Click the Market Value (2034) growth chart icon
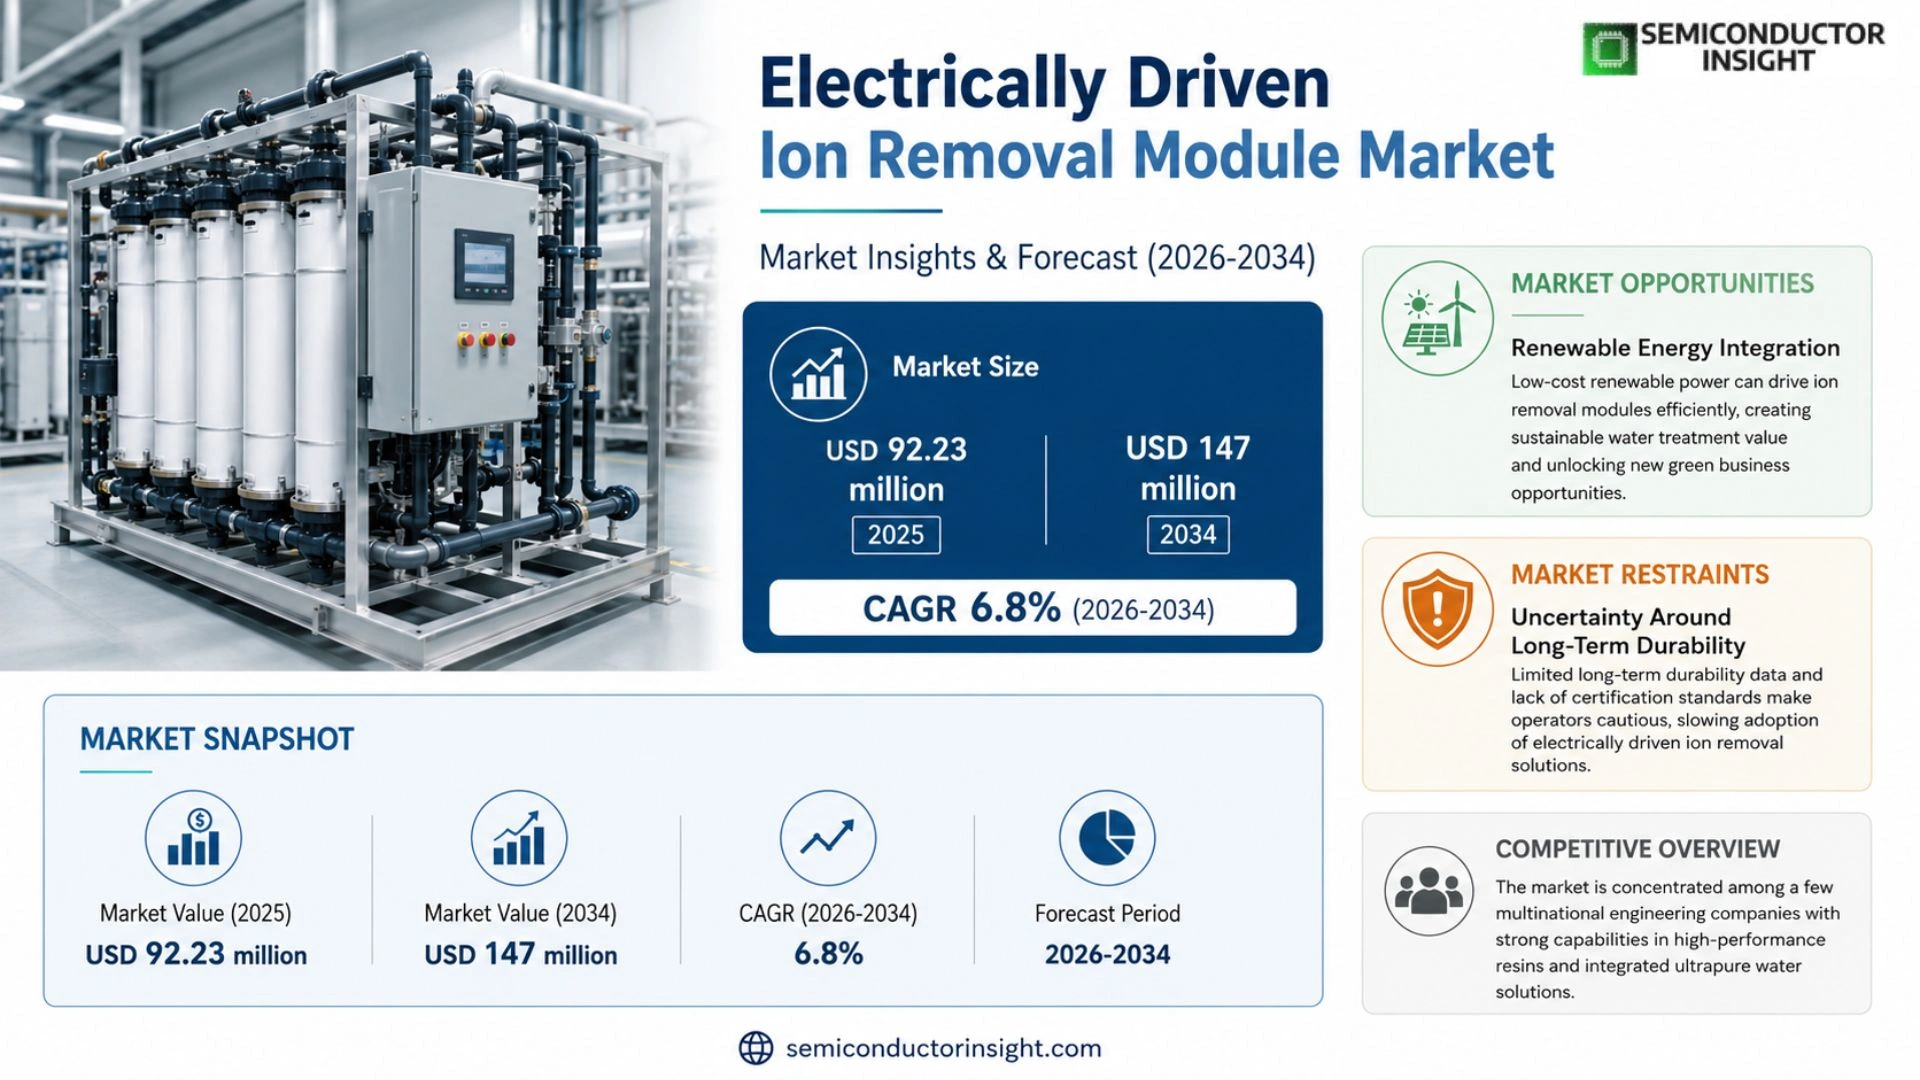The width and height of the screenshot is (1920, 1080). point(519,838)
